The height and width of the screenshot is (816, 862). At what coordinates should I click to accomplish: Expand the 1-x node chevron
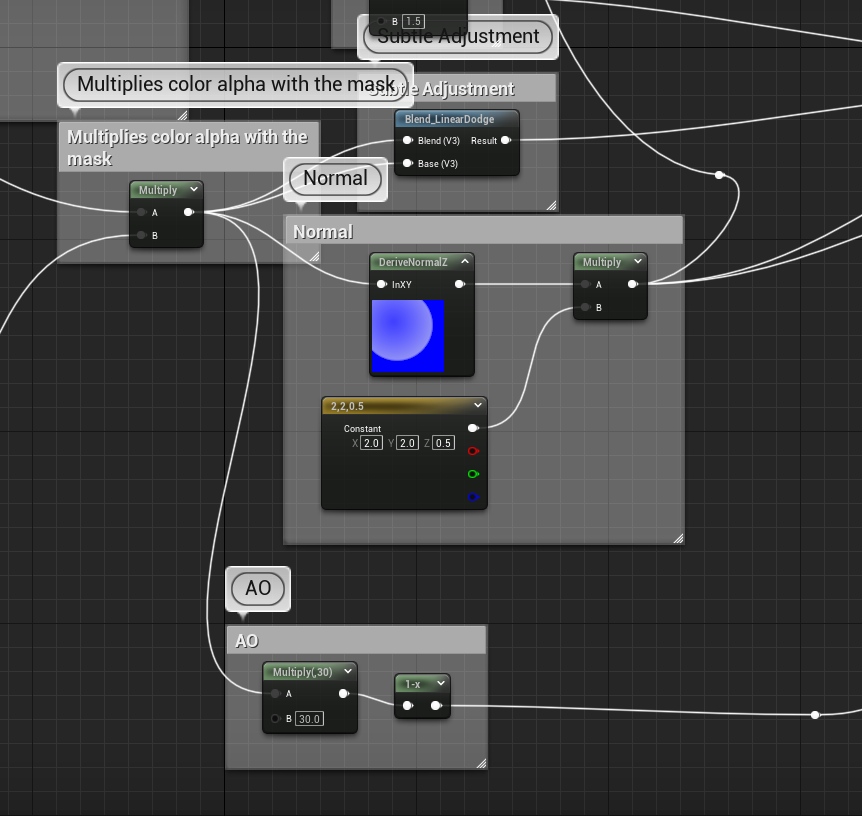pos(441,683)
